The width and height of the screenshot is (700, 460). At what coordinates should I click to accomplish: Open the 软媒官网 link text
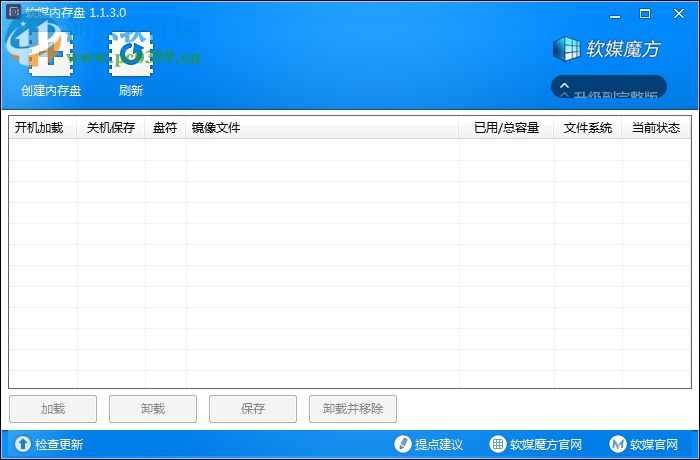coord(654,444)
